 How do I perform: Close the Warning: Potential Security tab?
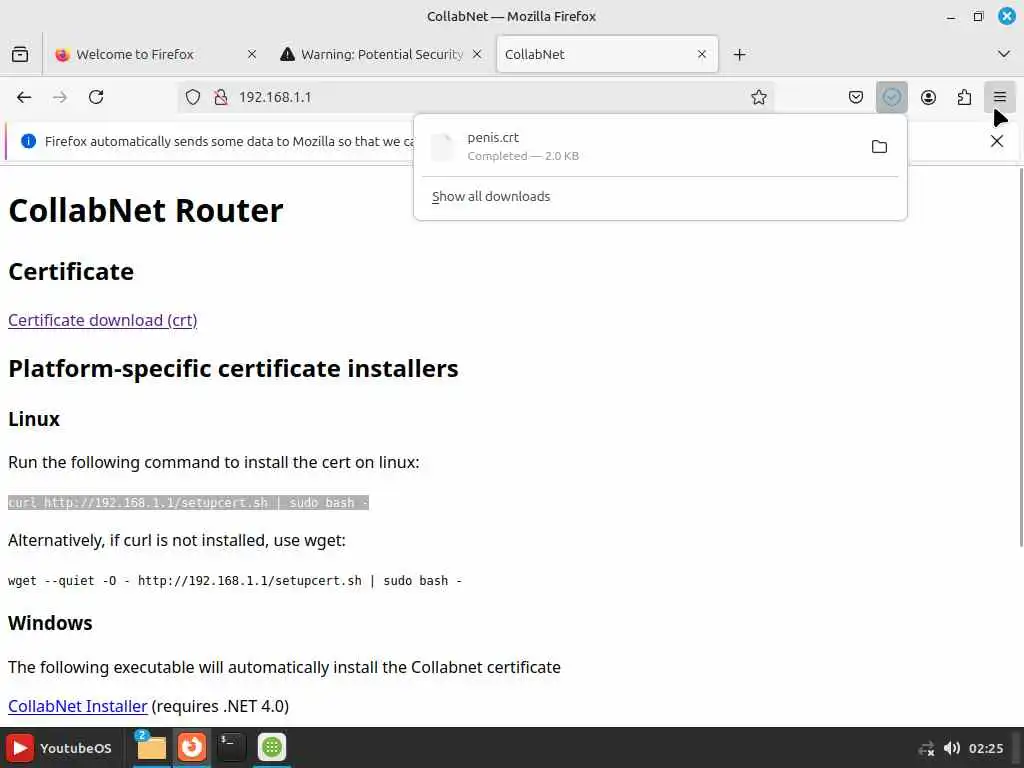[477, 54]
